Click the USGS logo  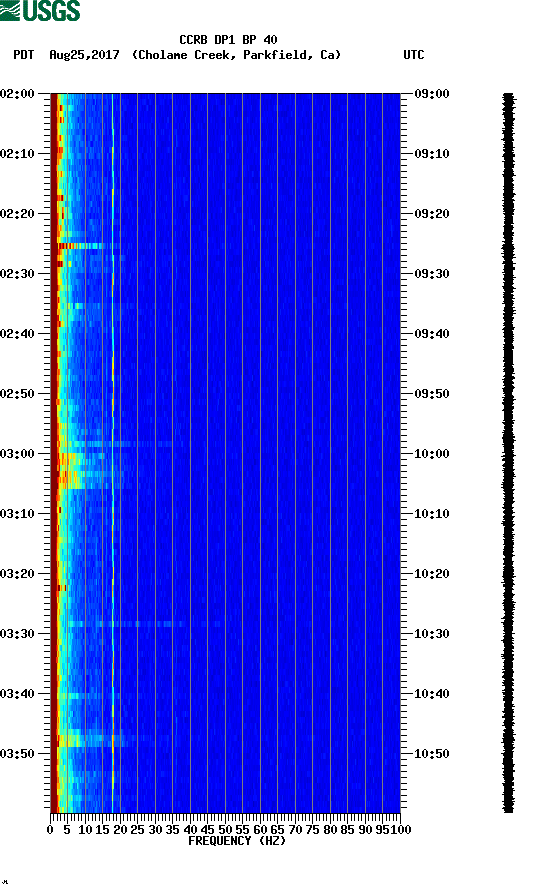click(40, 10)
